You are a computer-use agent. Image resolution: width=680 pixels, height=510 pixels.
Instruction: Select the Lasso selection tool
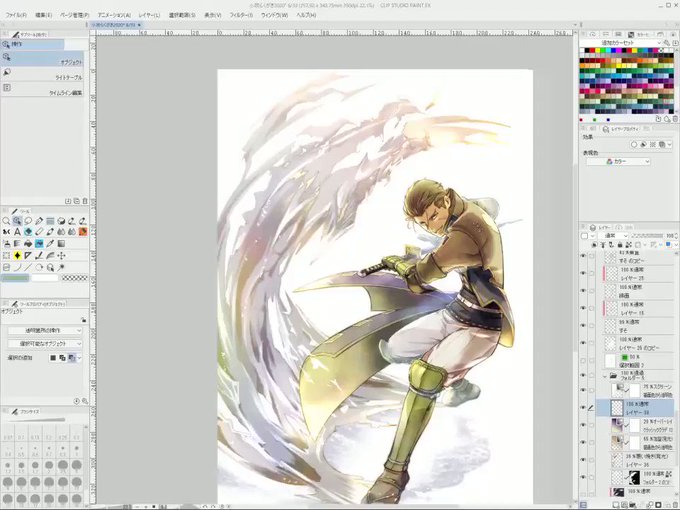[x=28, y=221]
